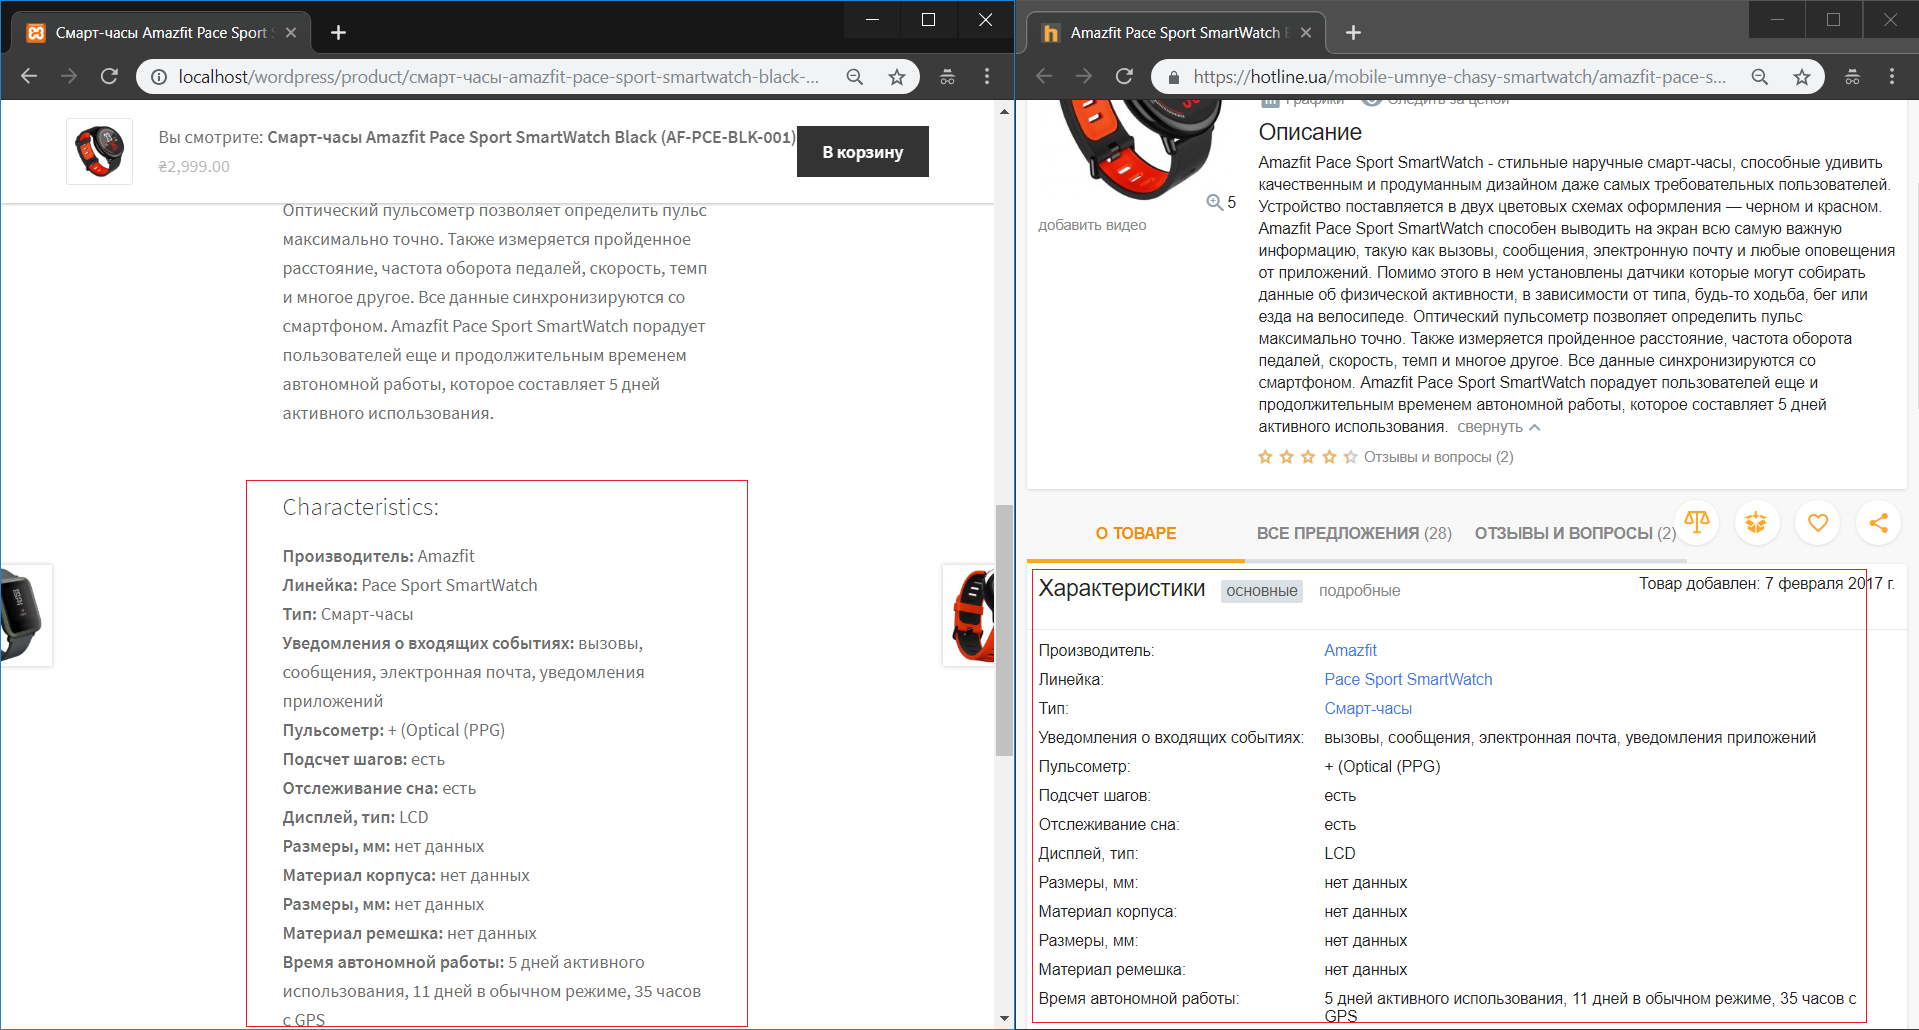
Task: Open hotline browser three-dot menu
Action: 1892,77
